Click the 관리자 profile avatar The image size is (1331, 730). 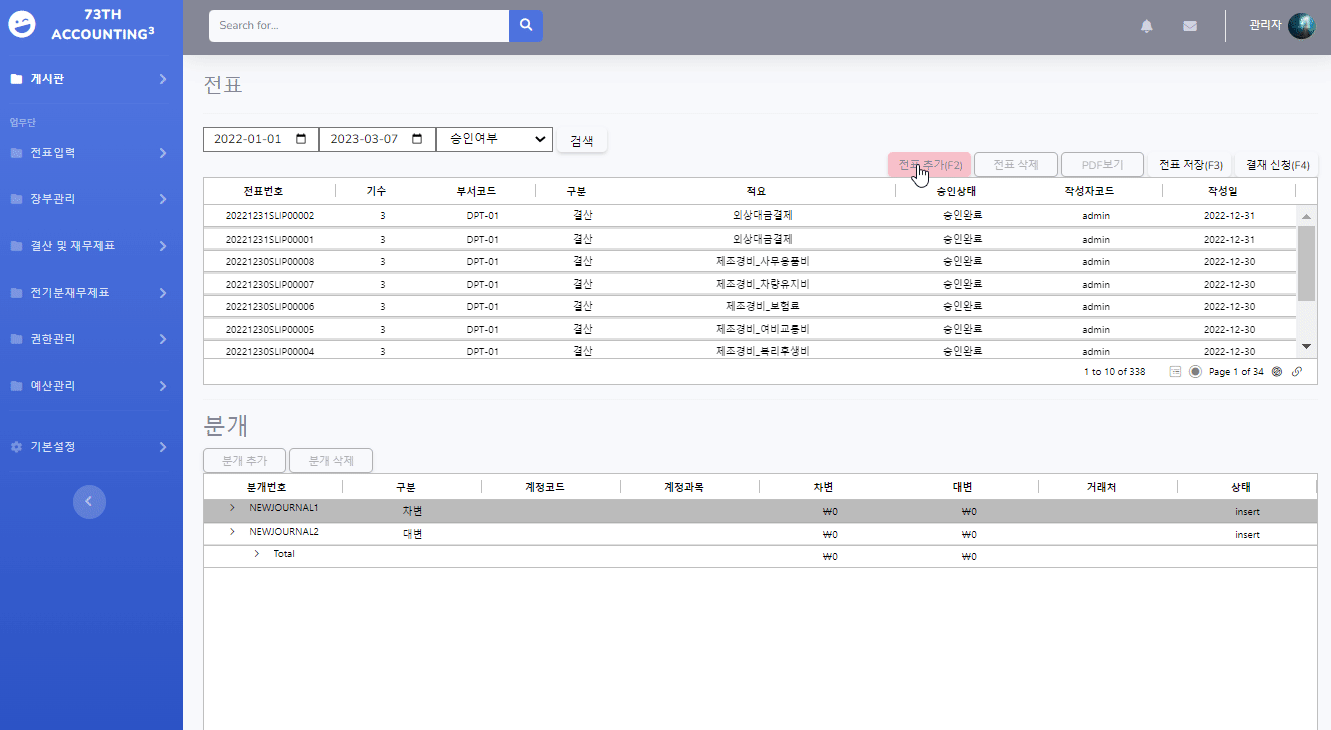click(1301, 25)
